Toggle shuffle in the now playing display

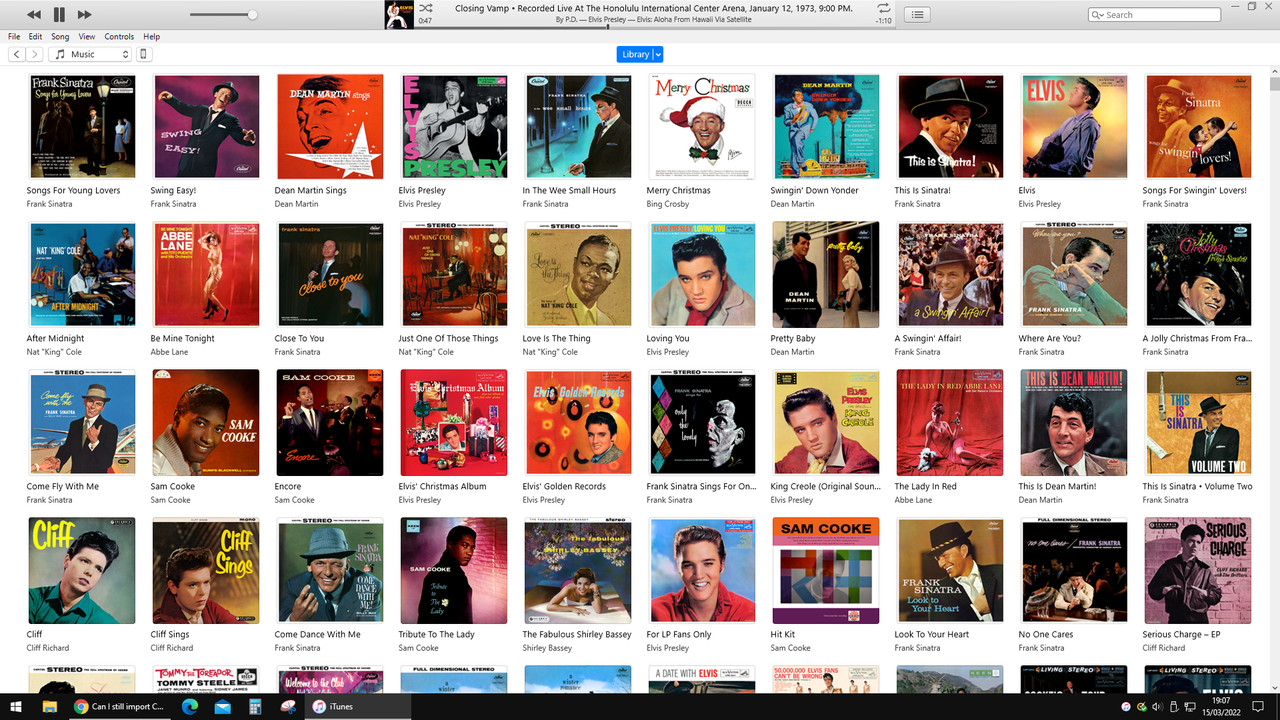coord(425,7)
